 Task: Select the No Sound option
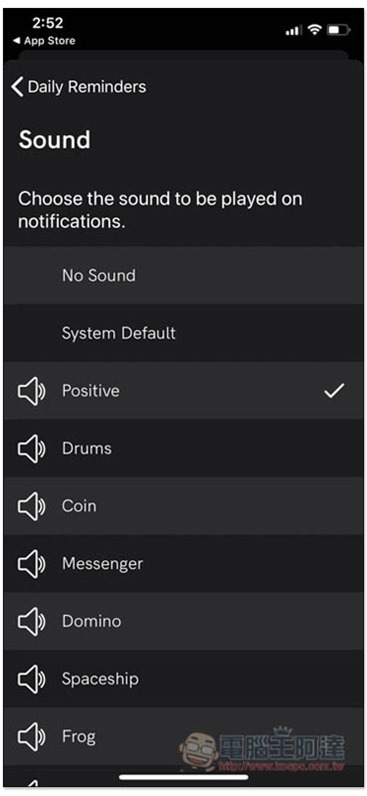point(183,276)
